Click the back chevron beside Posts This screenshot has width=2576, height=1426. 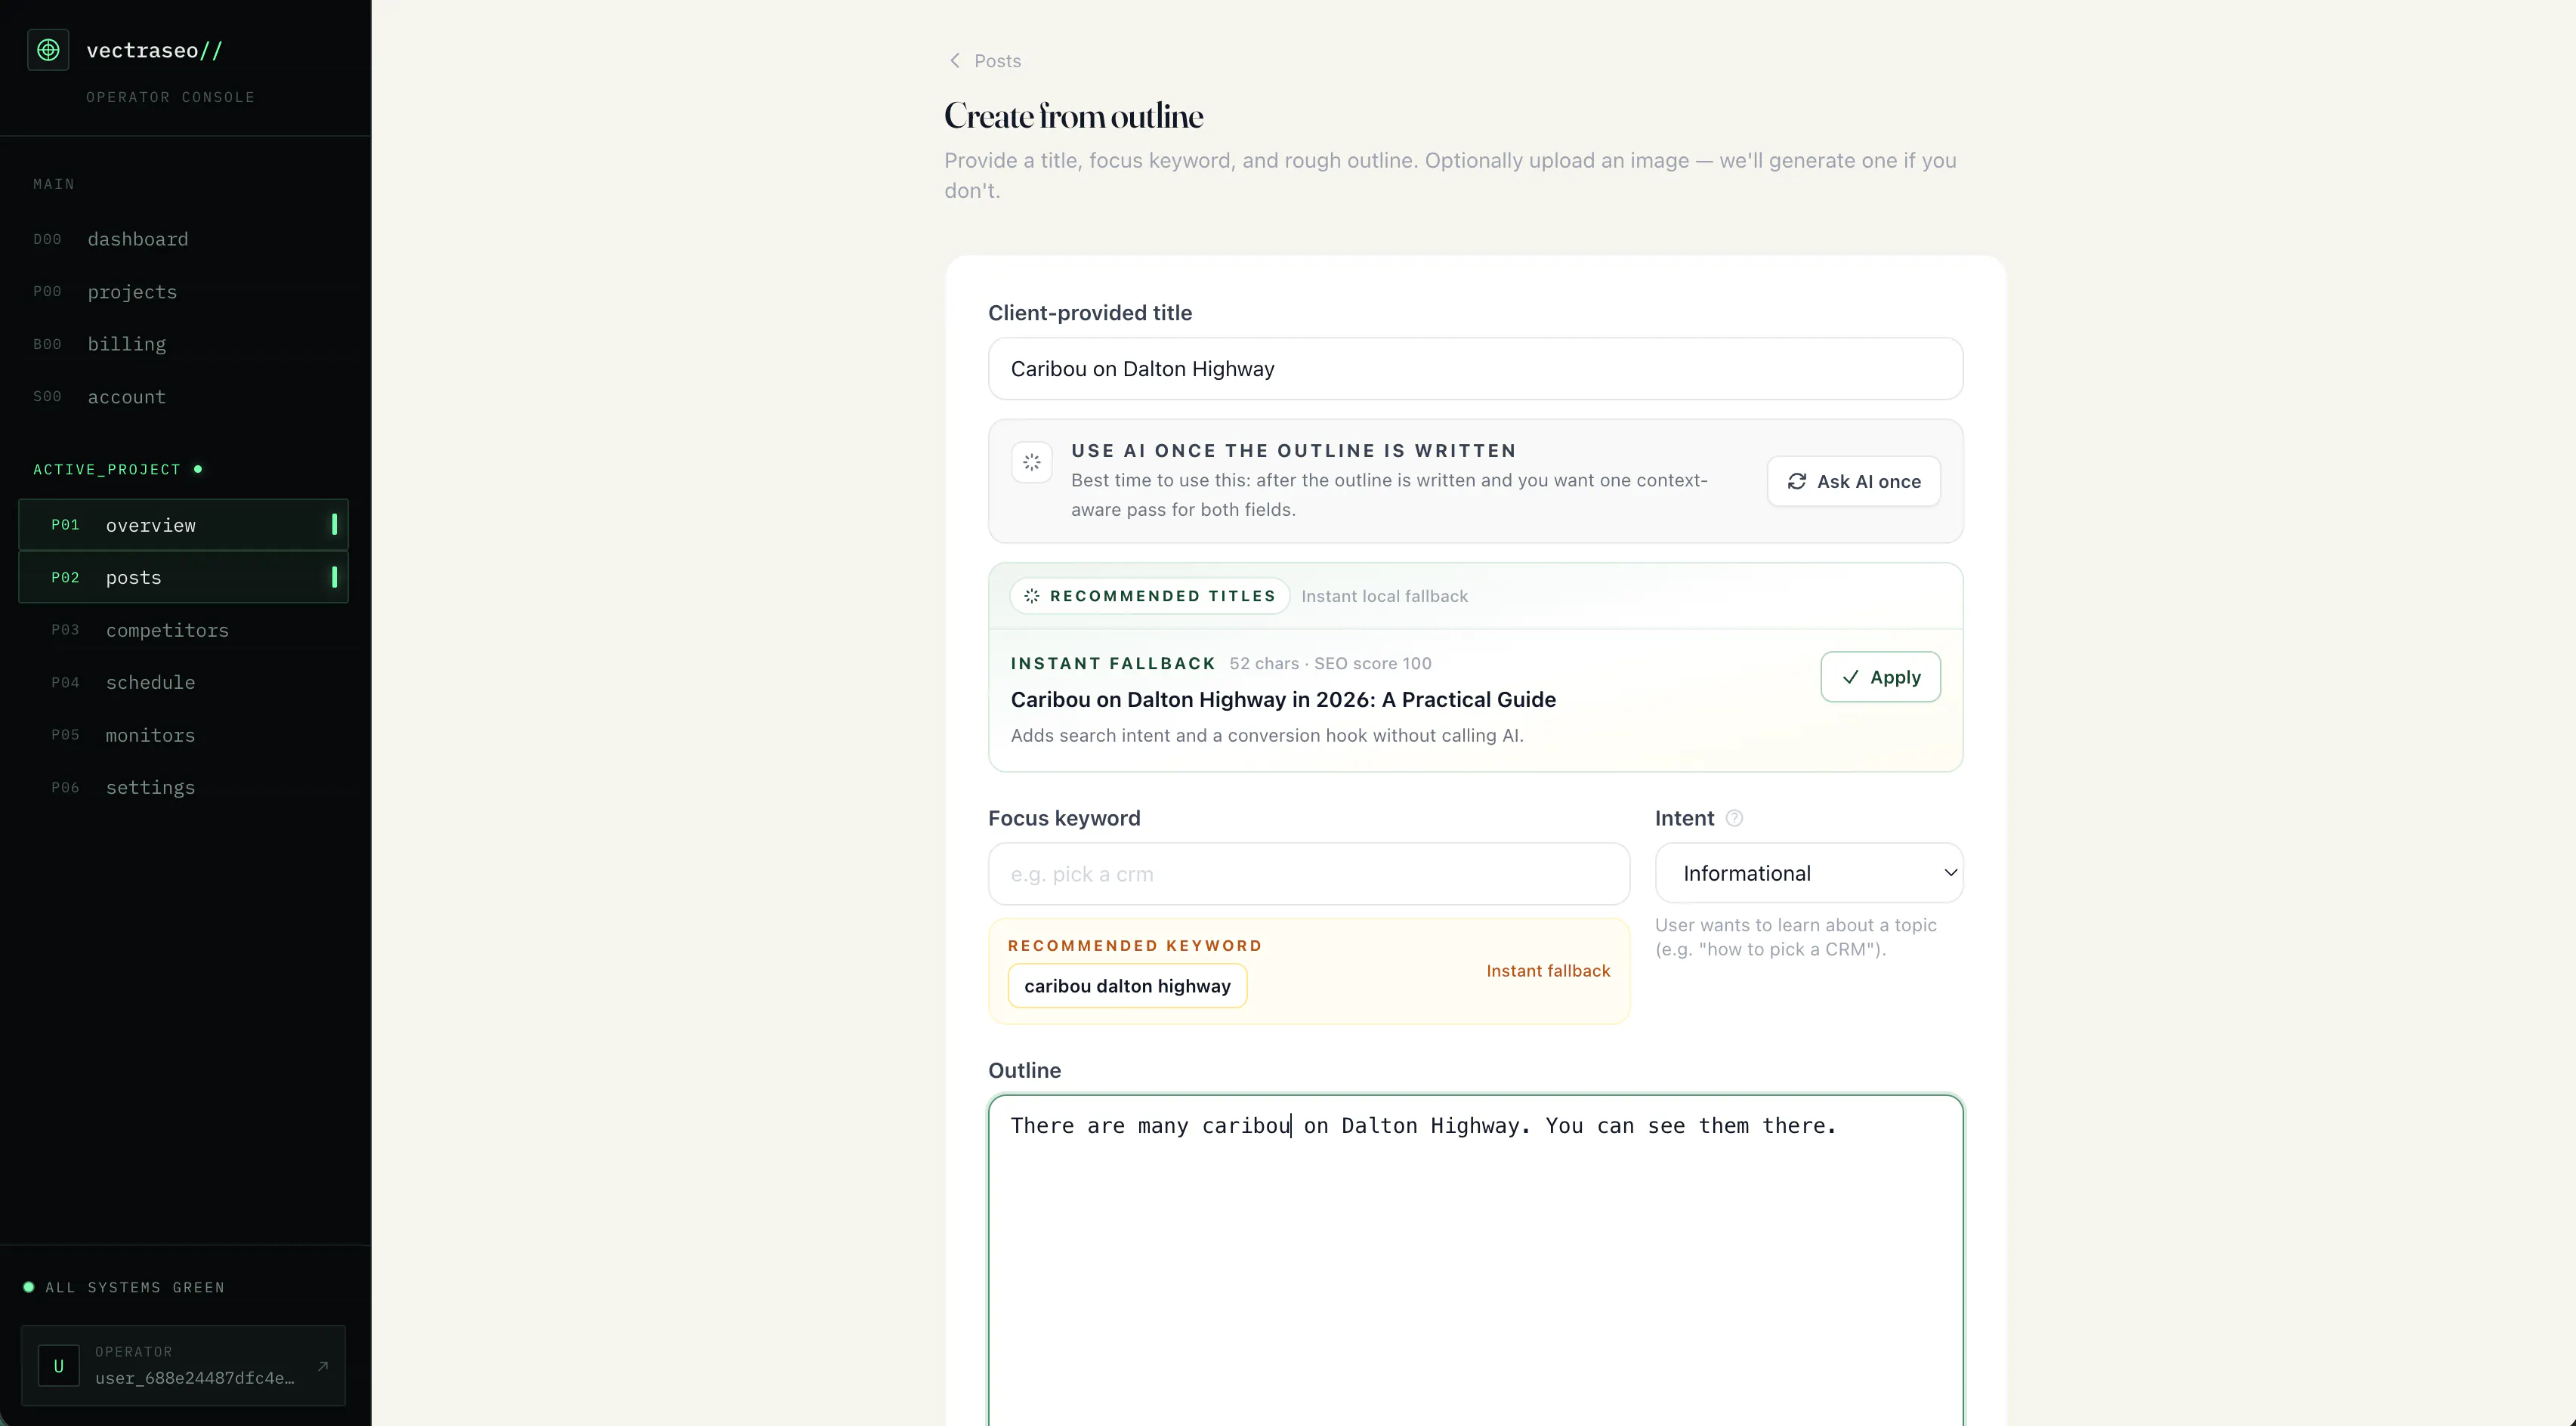[x=954, y=61]
